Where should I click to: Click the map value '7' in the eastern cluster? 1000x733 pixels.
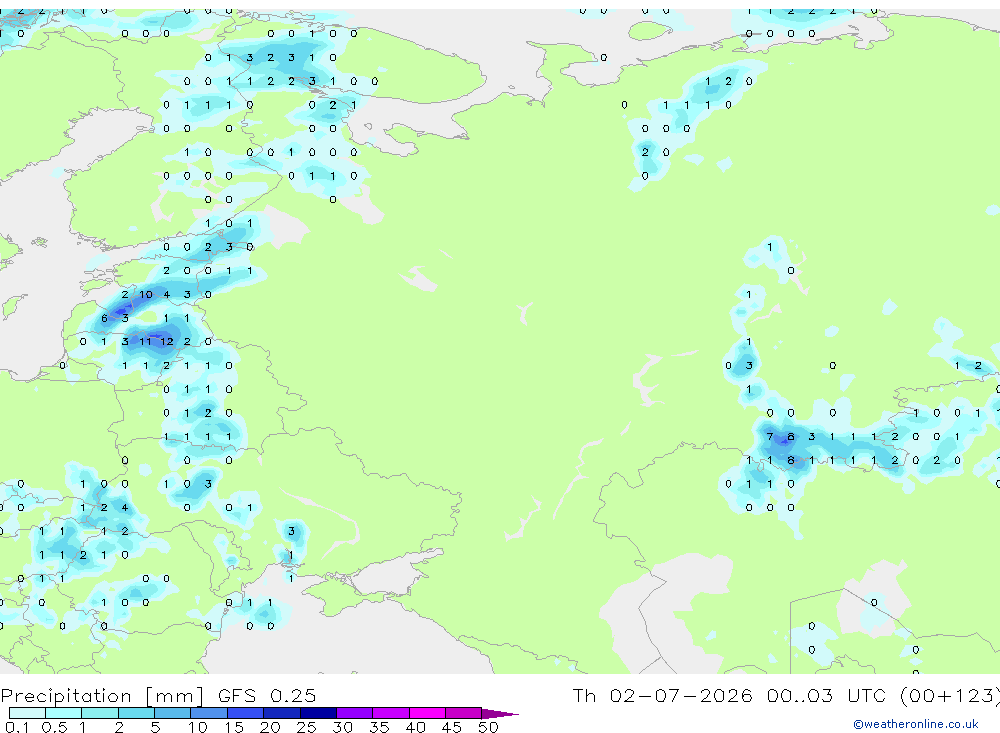(x=770, y=436)
